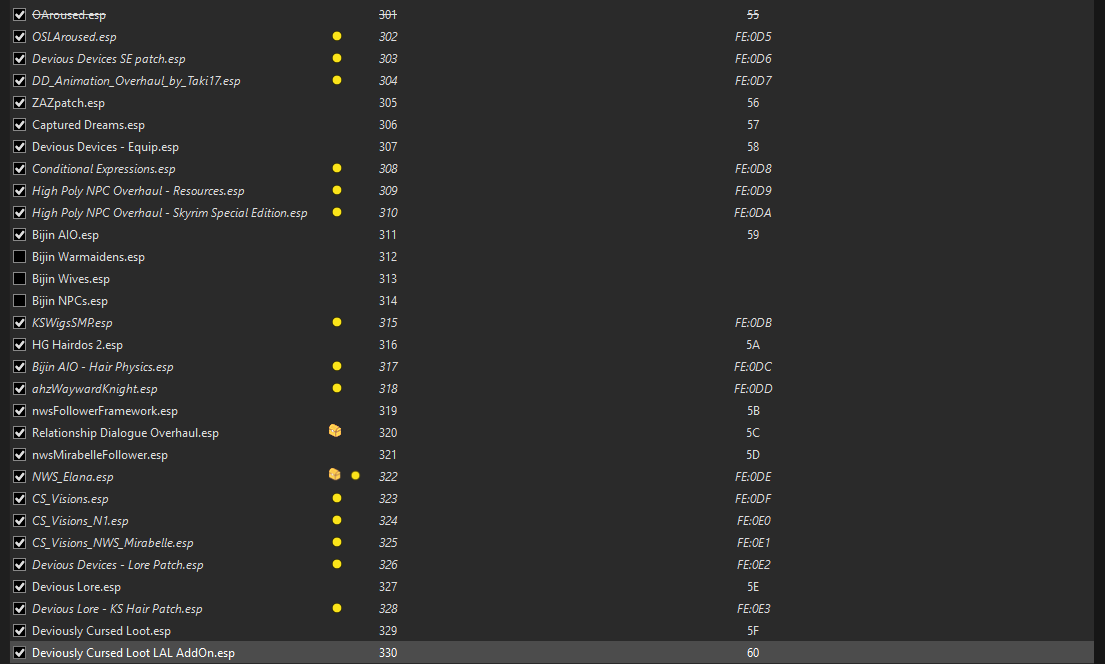Enable Bijin Warmaidens.esp plugin
The height and width of the screenshot is (664, 1105).
point(20,257)
